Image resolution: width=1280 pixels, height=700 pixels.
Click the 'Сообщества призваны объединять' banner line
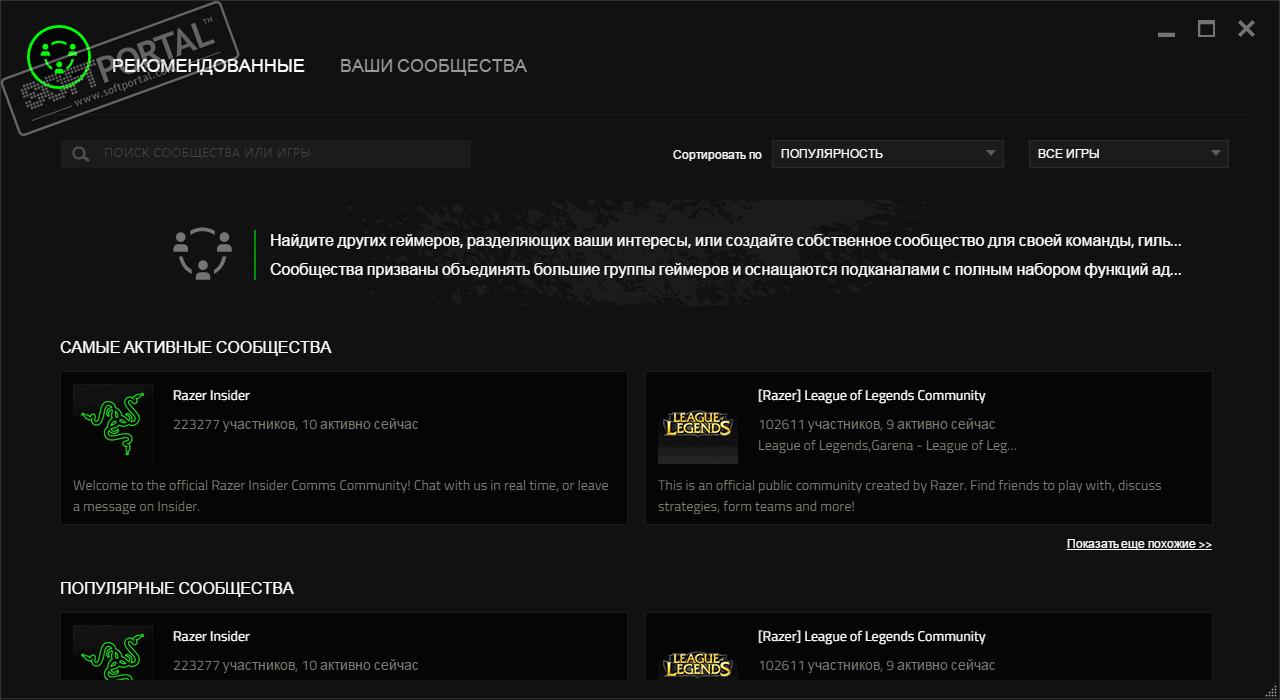pyautogui.click(x=726, y=270)
